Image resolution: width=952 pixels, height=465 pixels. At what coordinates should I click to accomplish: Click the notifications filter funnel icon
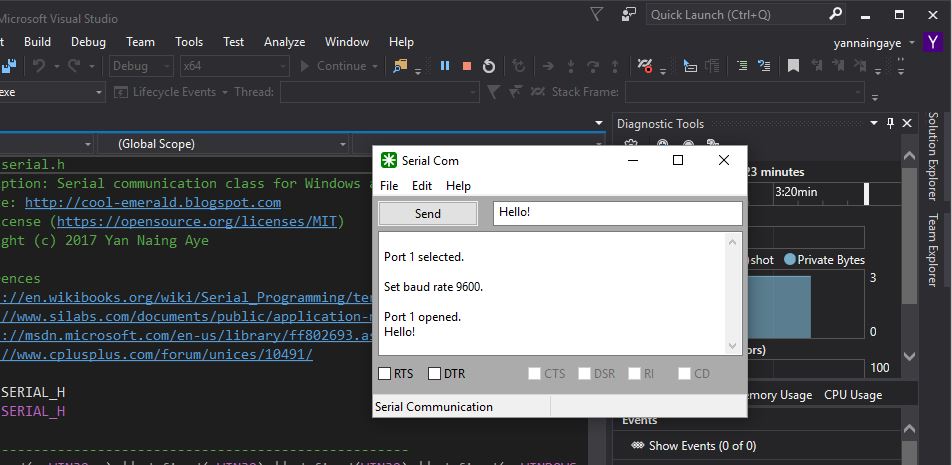597,14
